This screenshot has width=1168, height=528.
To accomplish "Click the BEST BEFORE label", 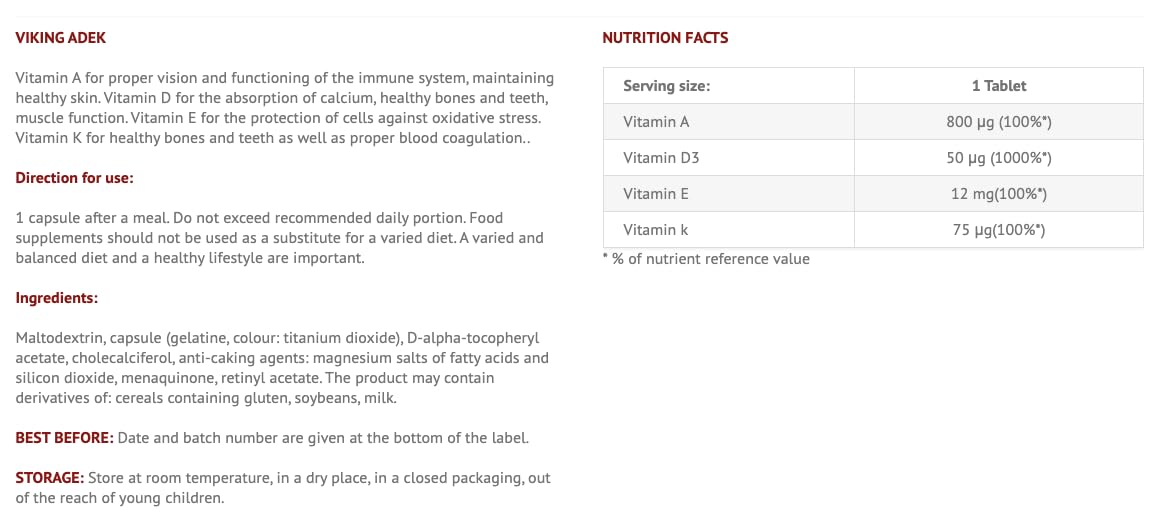I will [x=65, y=438].
